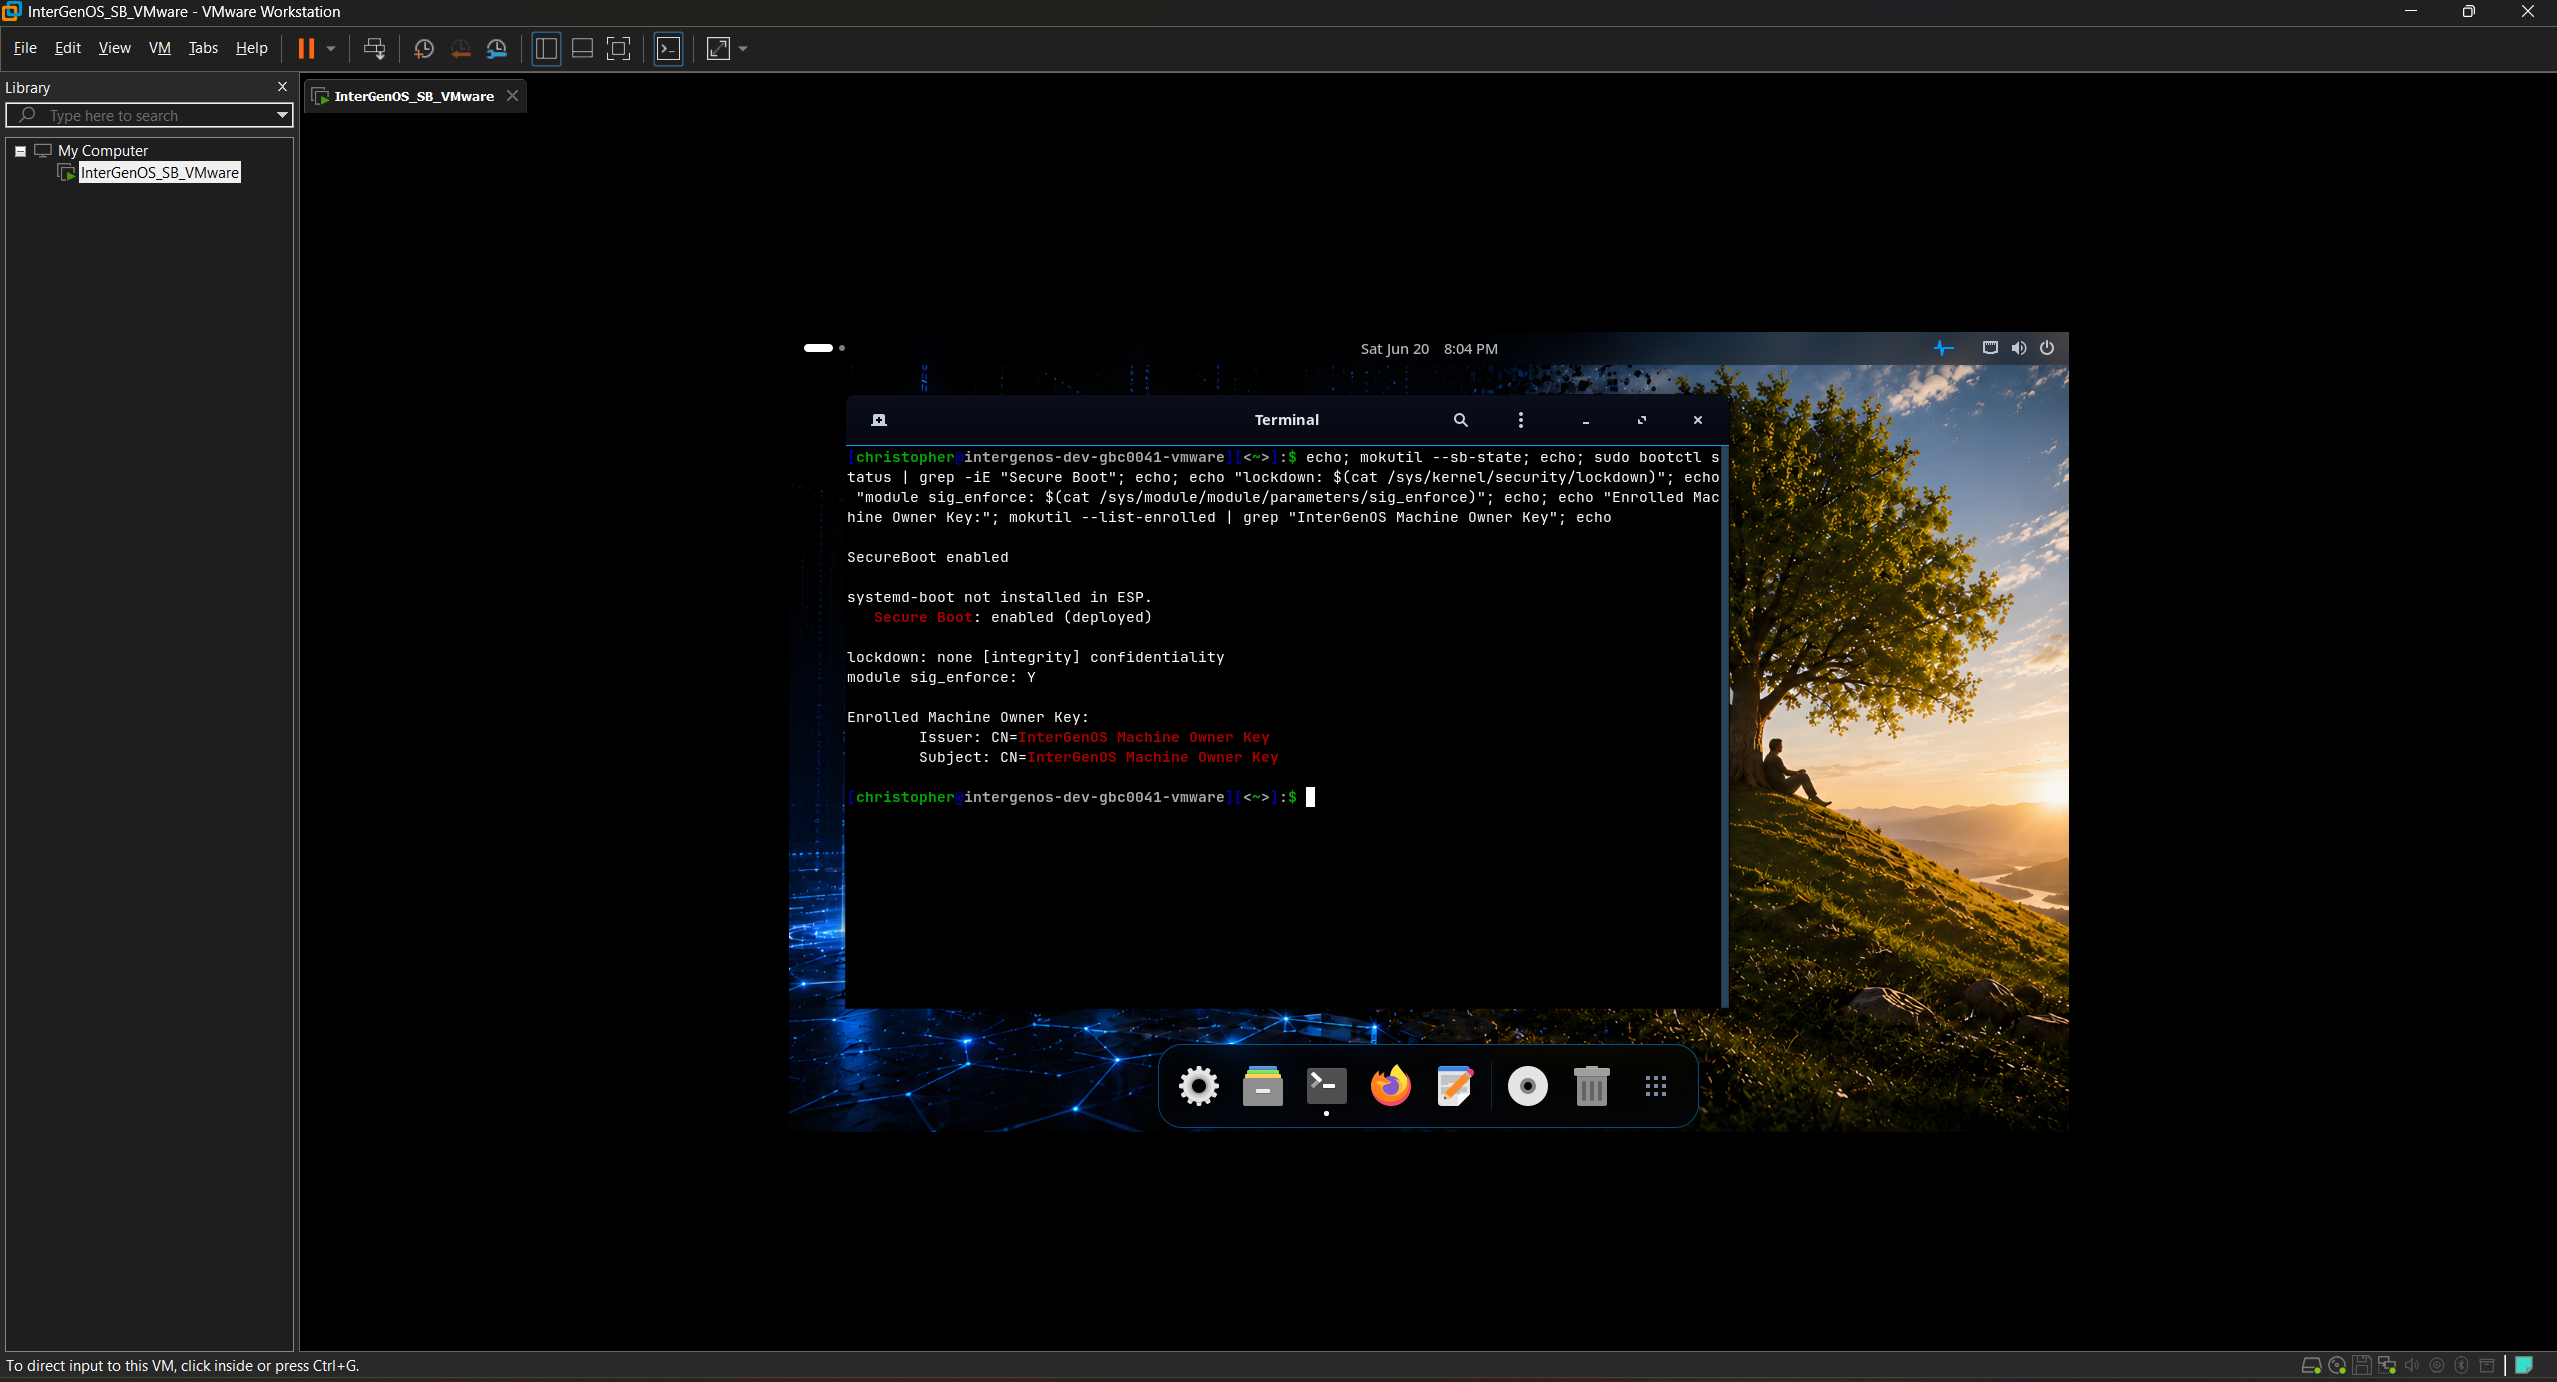The image size is (2557, 1382).
Task: Open the stretch display dropdown arrow
Action: (x=743, y=48)
